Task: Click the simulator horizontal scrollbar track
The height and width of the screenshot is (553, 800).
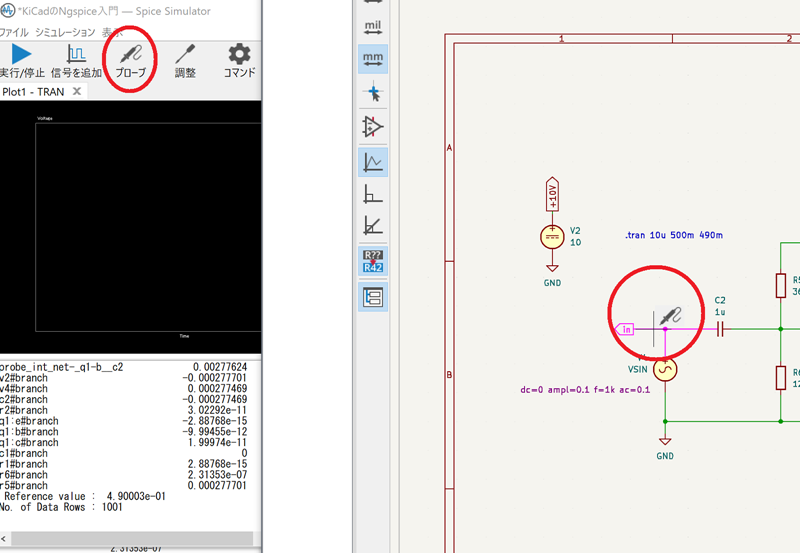Action: [x=132, y=538]
